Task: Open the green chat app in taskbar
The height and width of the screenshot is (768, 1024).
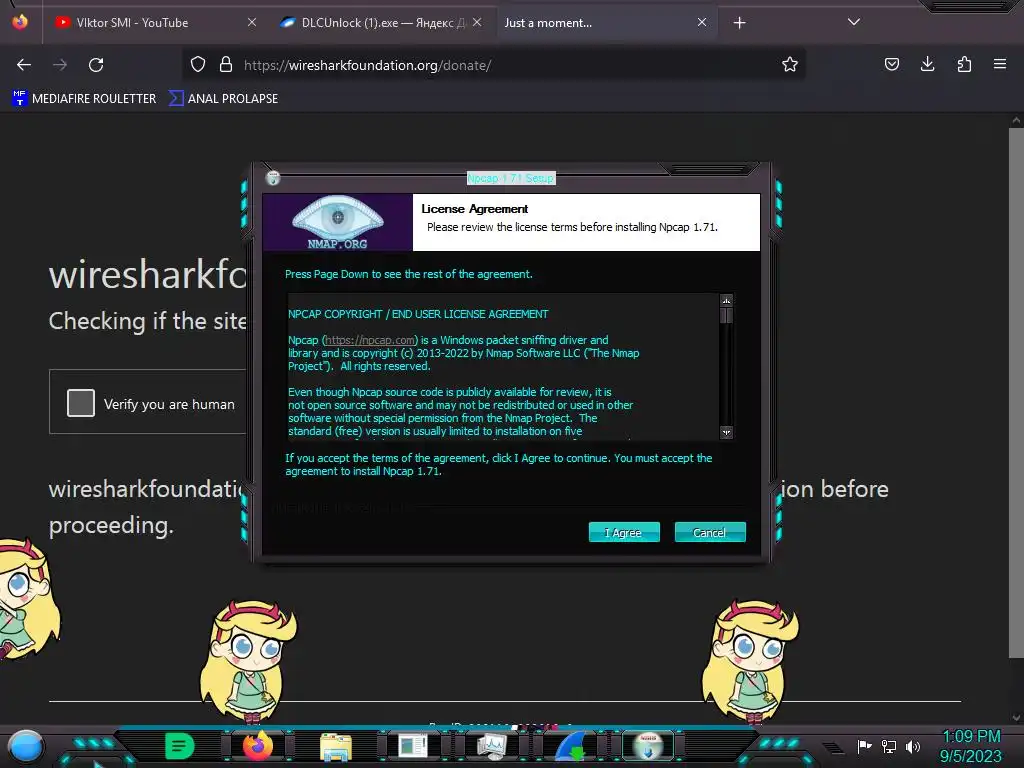Action: (x=179, y=746)
